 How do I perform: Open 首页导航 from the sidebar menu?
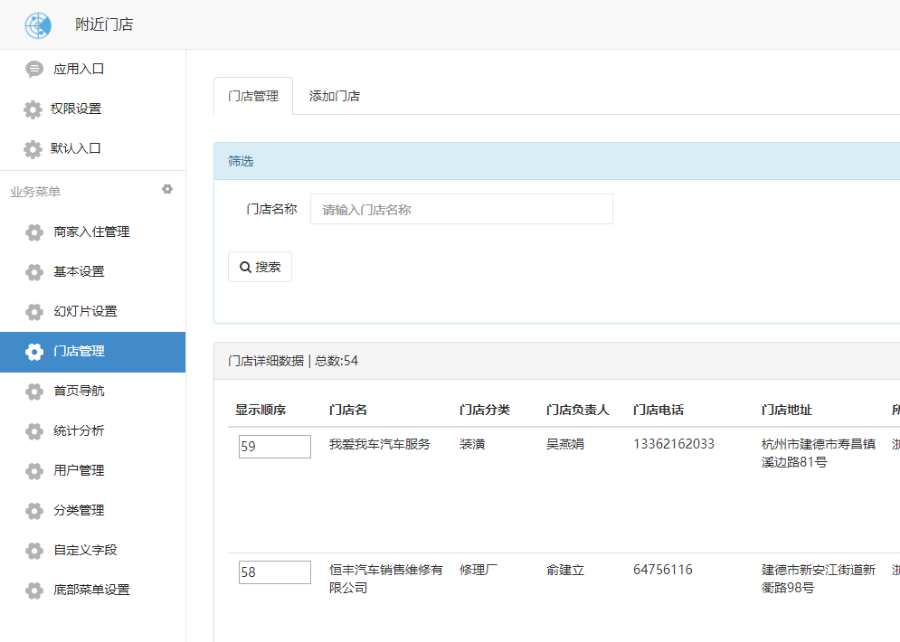[78, 391]
